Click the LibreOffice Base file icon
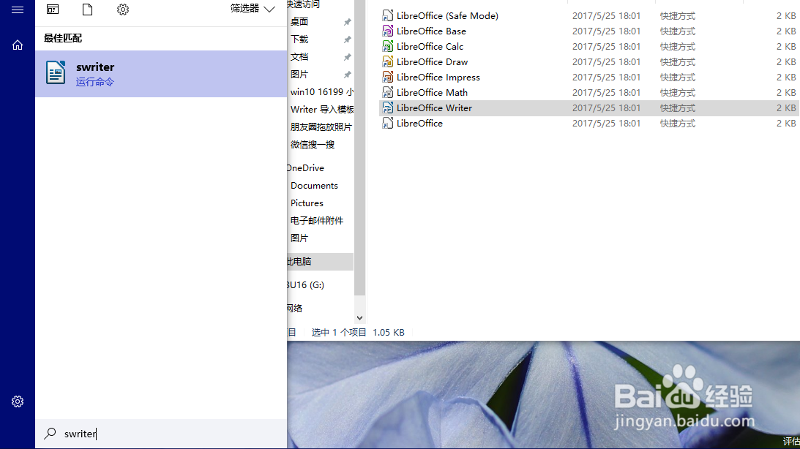800x449 pixels. [x=388, y=31]
